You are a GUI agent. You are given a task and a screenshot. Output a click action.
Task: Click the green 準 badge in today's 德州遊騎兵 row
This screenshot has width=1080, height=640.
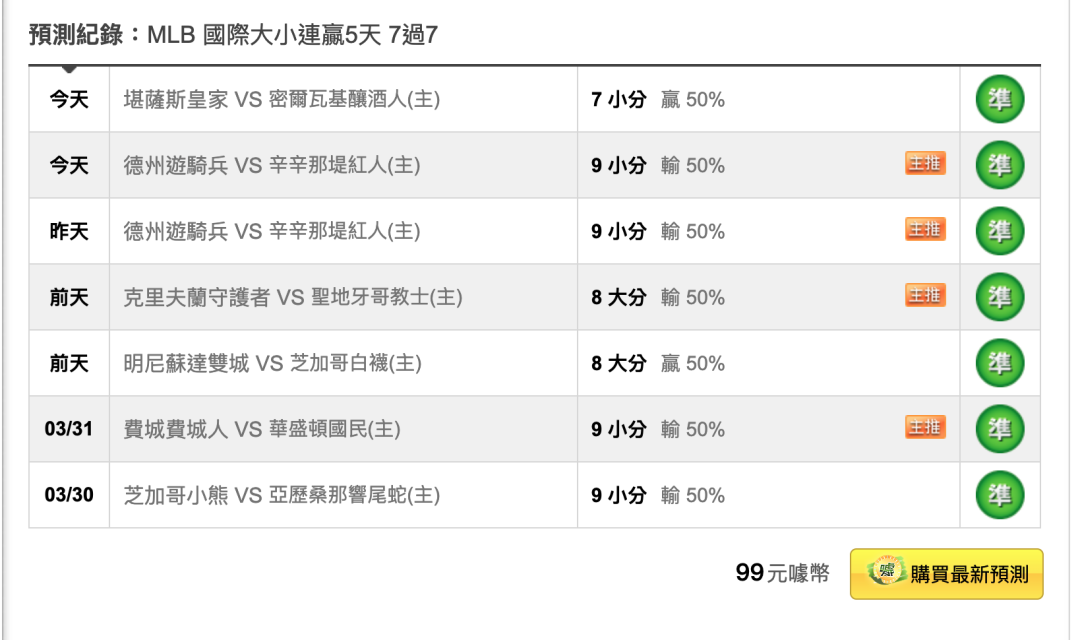pyautogui.click(x=999, y=165)
